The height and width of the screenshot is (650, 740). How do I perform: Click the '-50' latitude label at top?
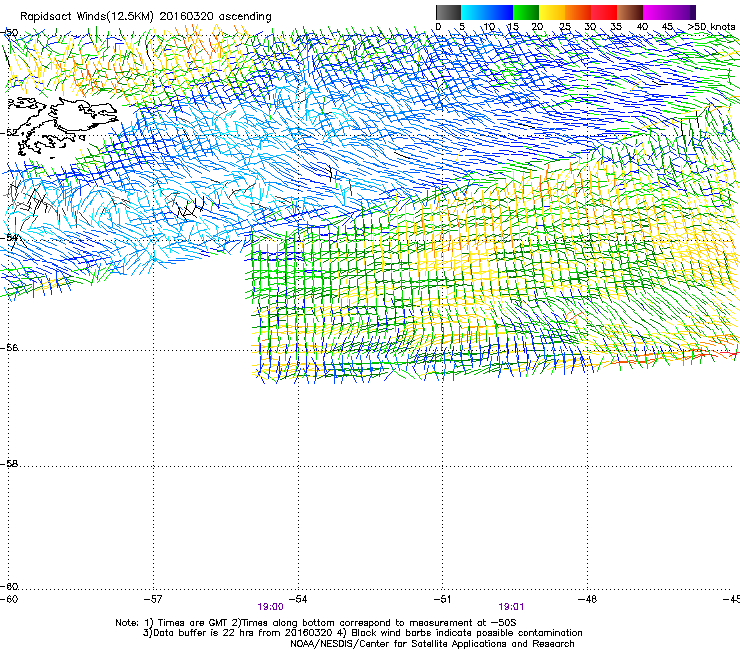pos(9,33)
